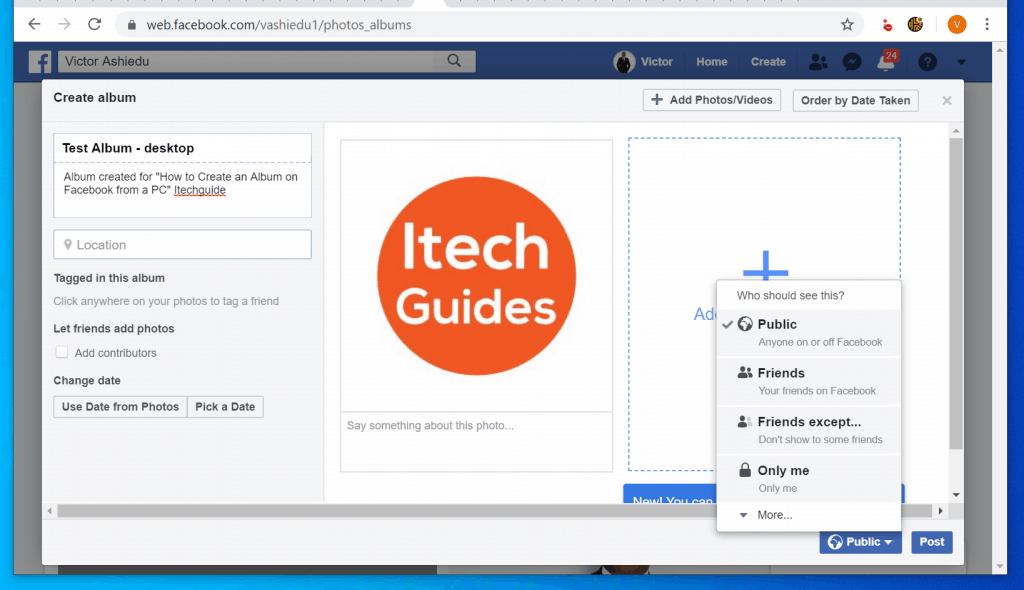Close the Create album dialog
The image size is (1024, 590).
click(947, 101)
